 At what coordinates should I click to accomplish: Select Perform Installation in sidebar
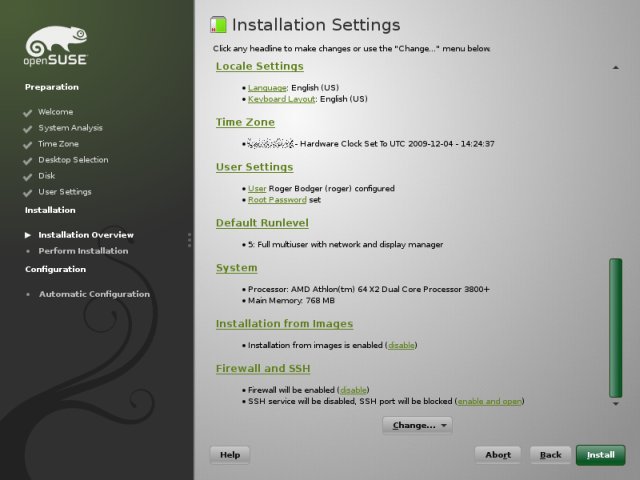83,251
